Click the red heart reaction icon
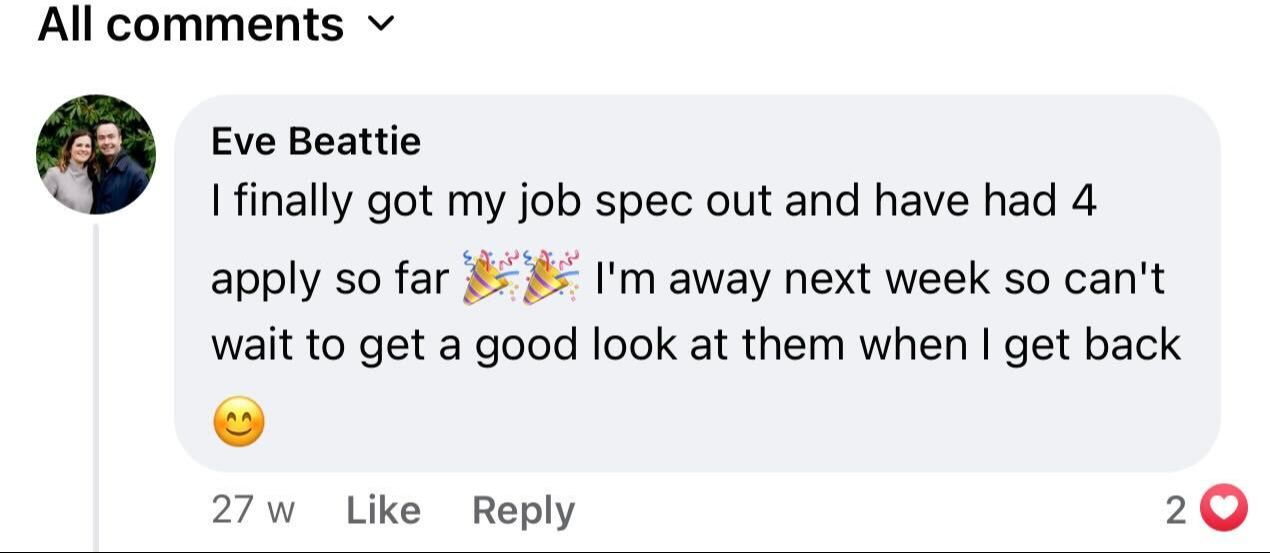Viewport: 1270px width, 553px height. pos(1223,510)
